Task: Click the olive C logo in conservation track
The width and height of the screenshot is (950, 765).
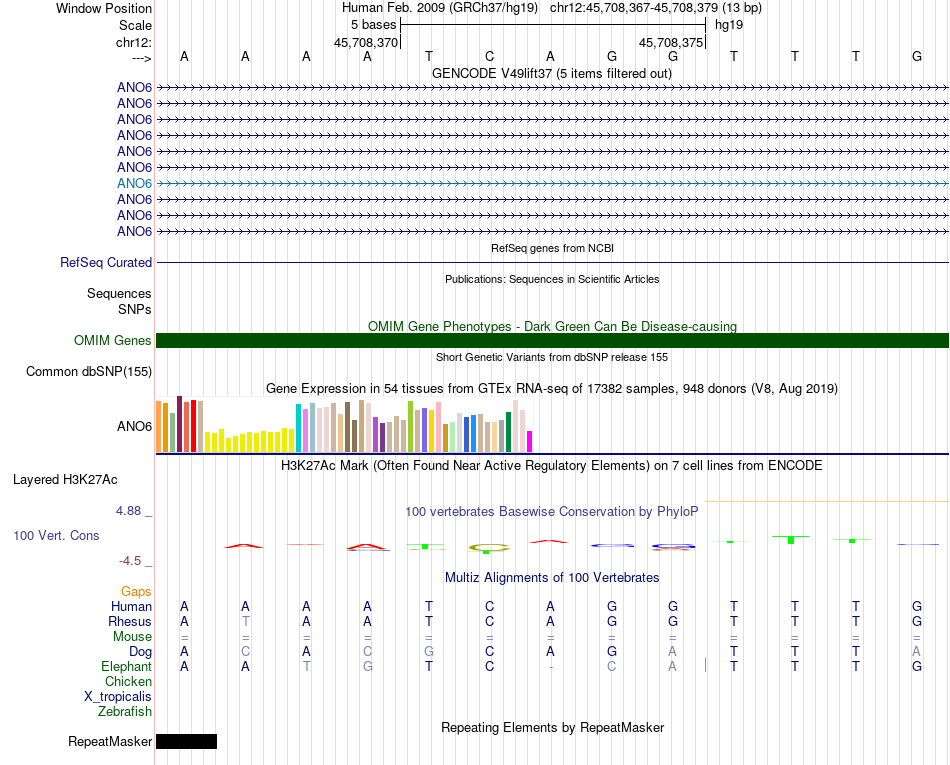Action: click(489, 548)
